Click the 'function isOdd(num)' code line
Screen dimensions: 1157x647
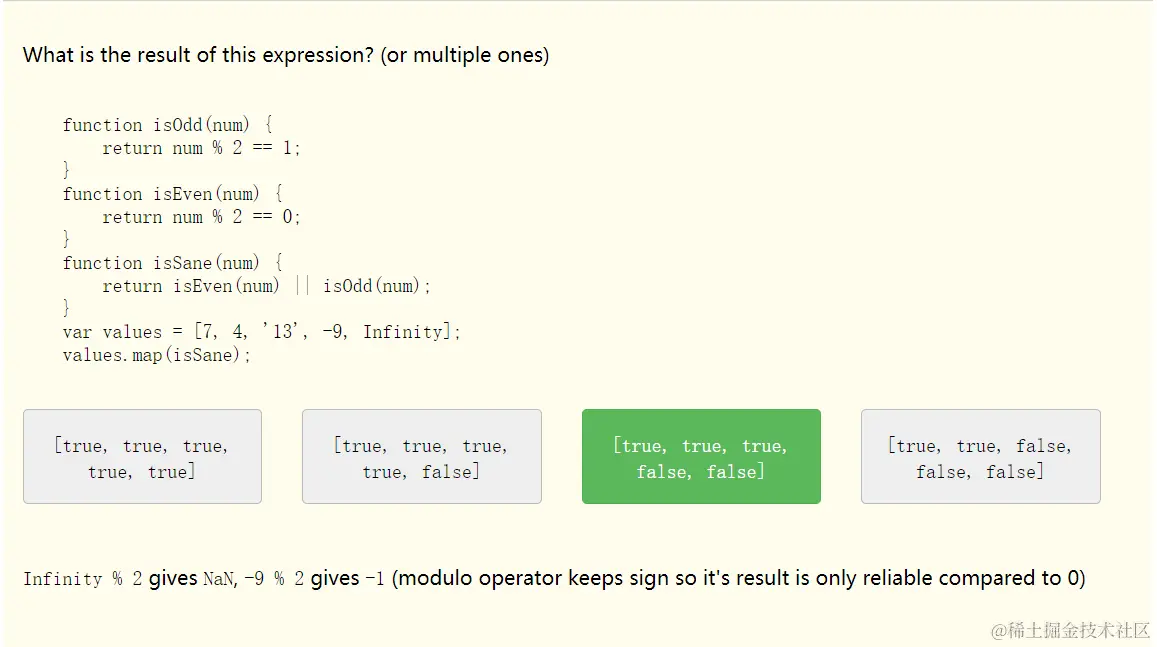click(x=167, y=125)
